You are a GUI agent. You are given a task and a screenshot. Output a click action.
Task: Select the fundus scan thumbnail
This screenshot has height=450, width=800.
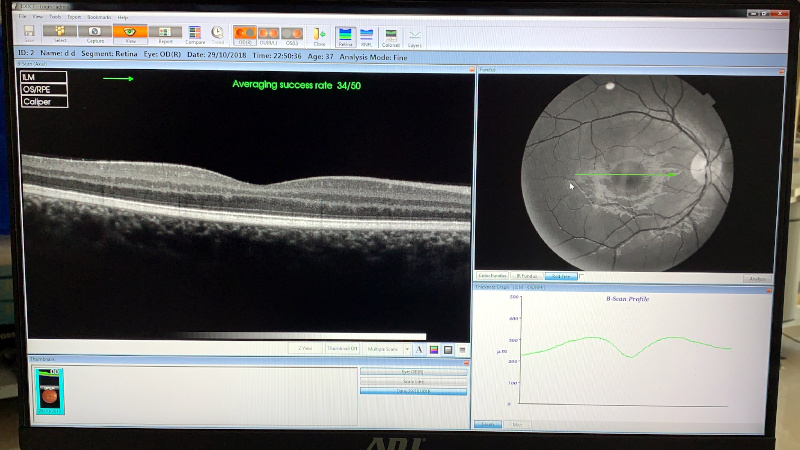click(x=48, y=391)
